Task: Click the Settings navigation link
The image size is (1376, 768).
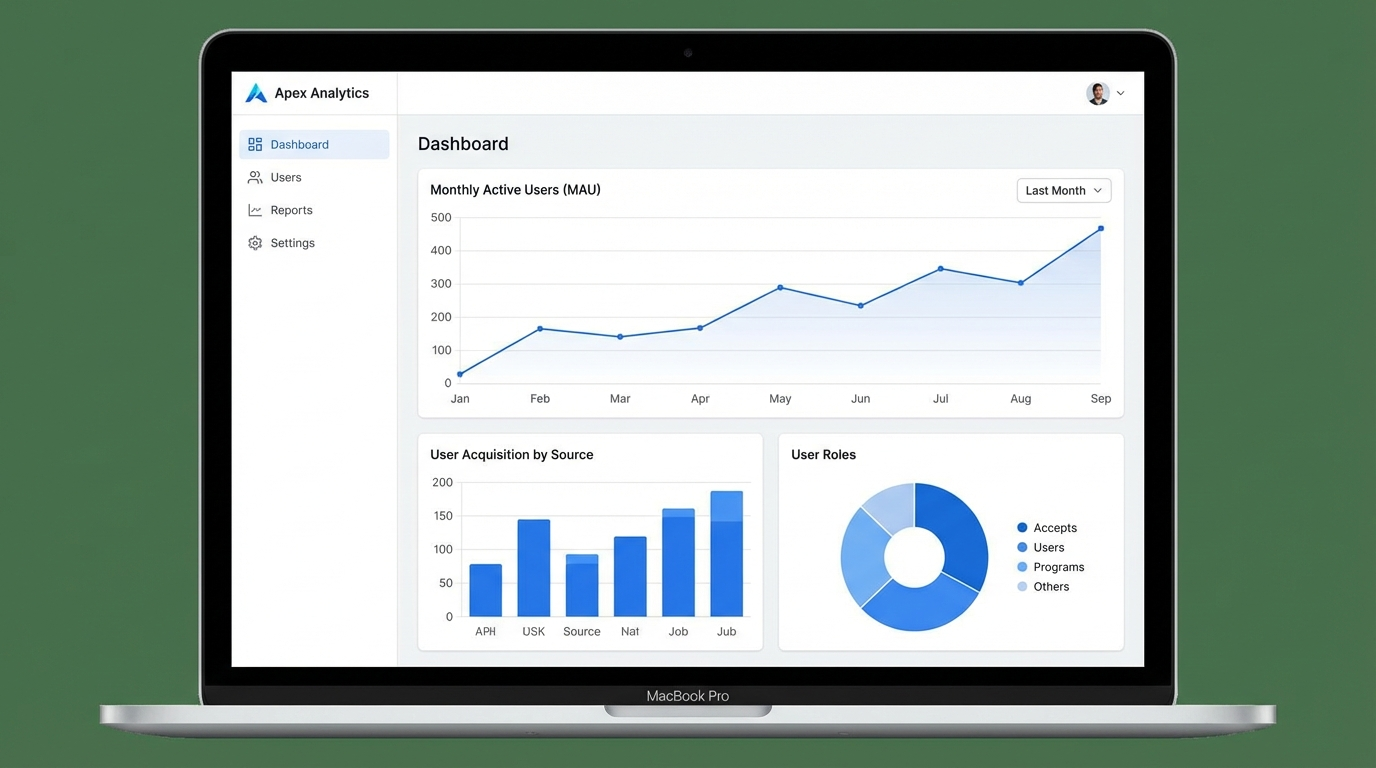Action: [293, 242]
